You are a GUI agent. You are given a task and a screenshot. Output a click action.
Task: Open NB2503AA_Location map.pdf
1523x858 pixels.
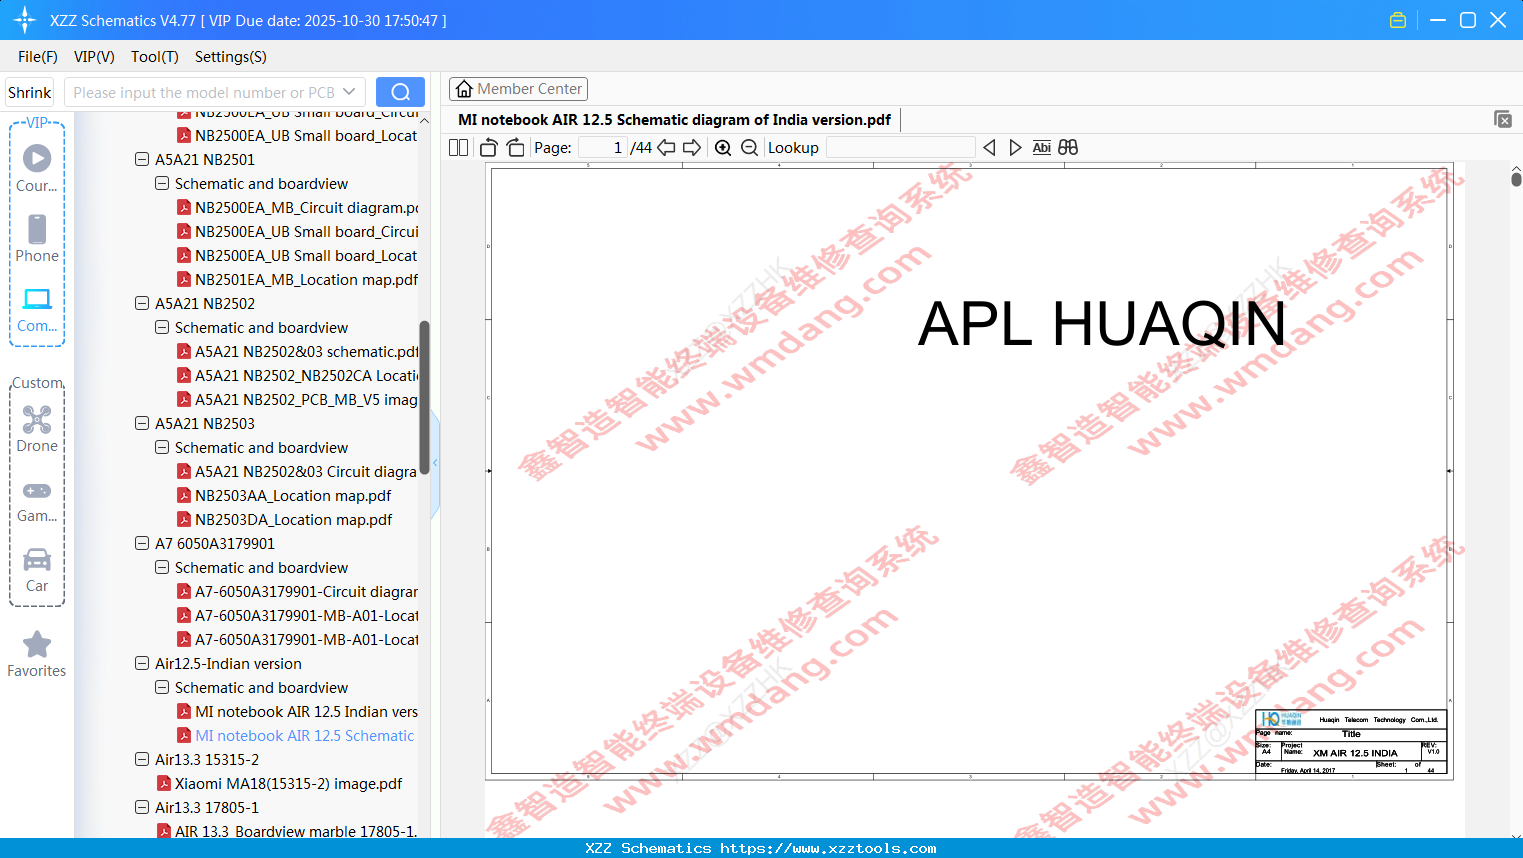point(284,496)
